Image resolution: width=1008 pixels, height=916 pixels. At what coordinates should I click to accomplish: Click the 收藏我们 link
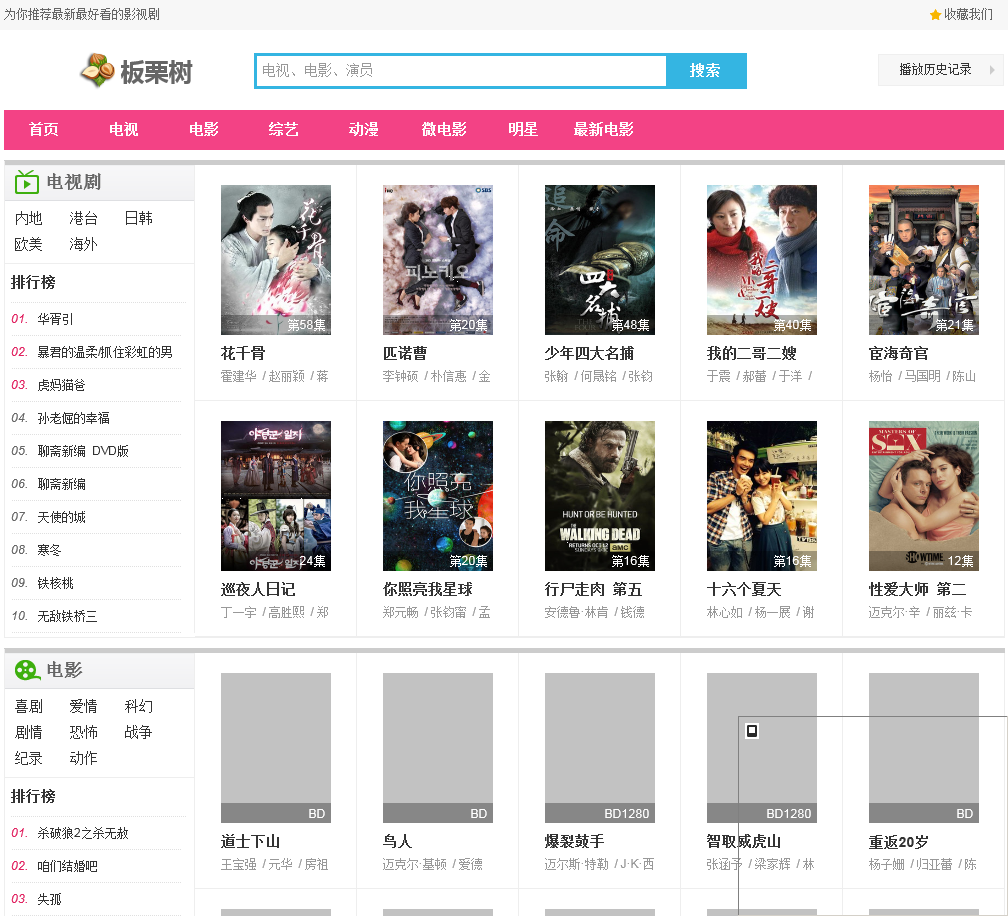point(968,15)
